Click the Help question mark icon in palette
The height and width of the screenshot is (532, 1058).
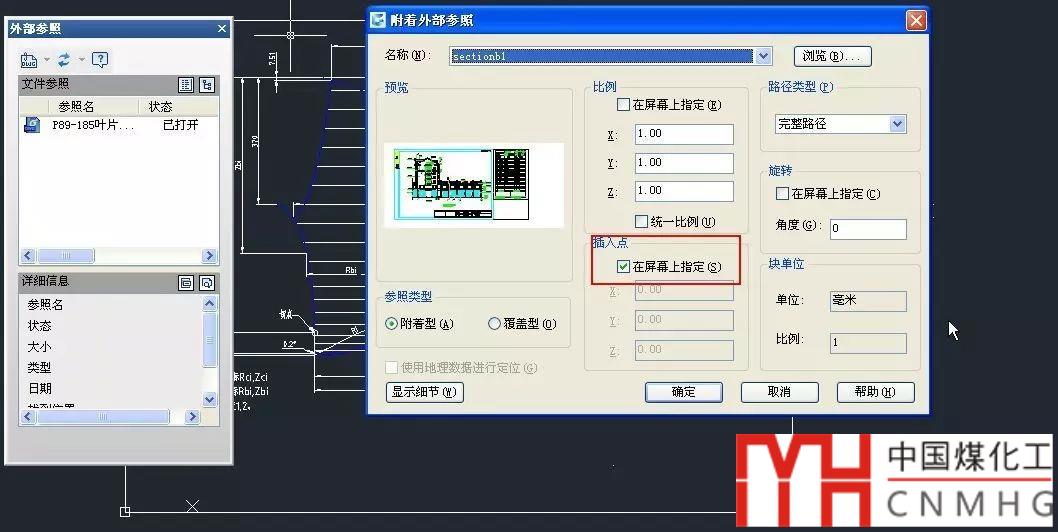(100, 60)
